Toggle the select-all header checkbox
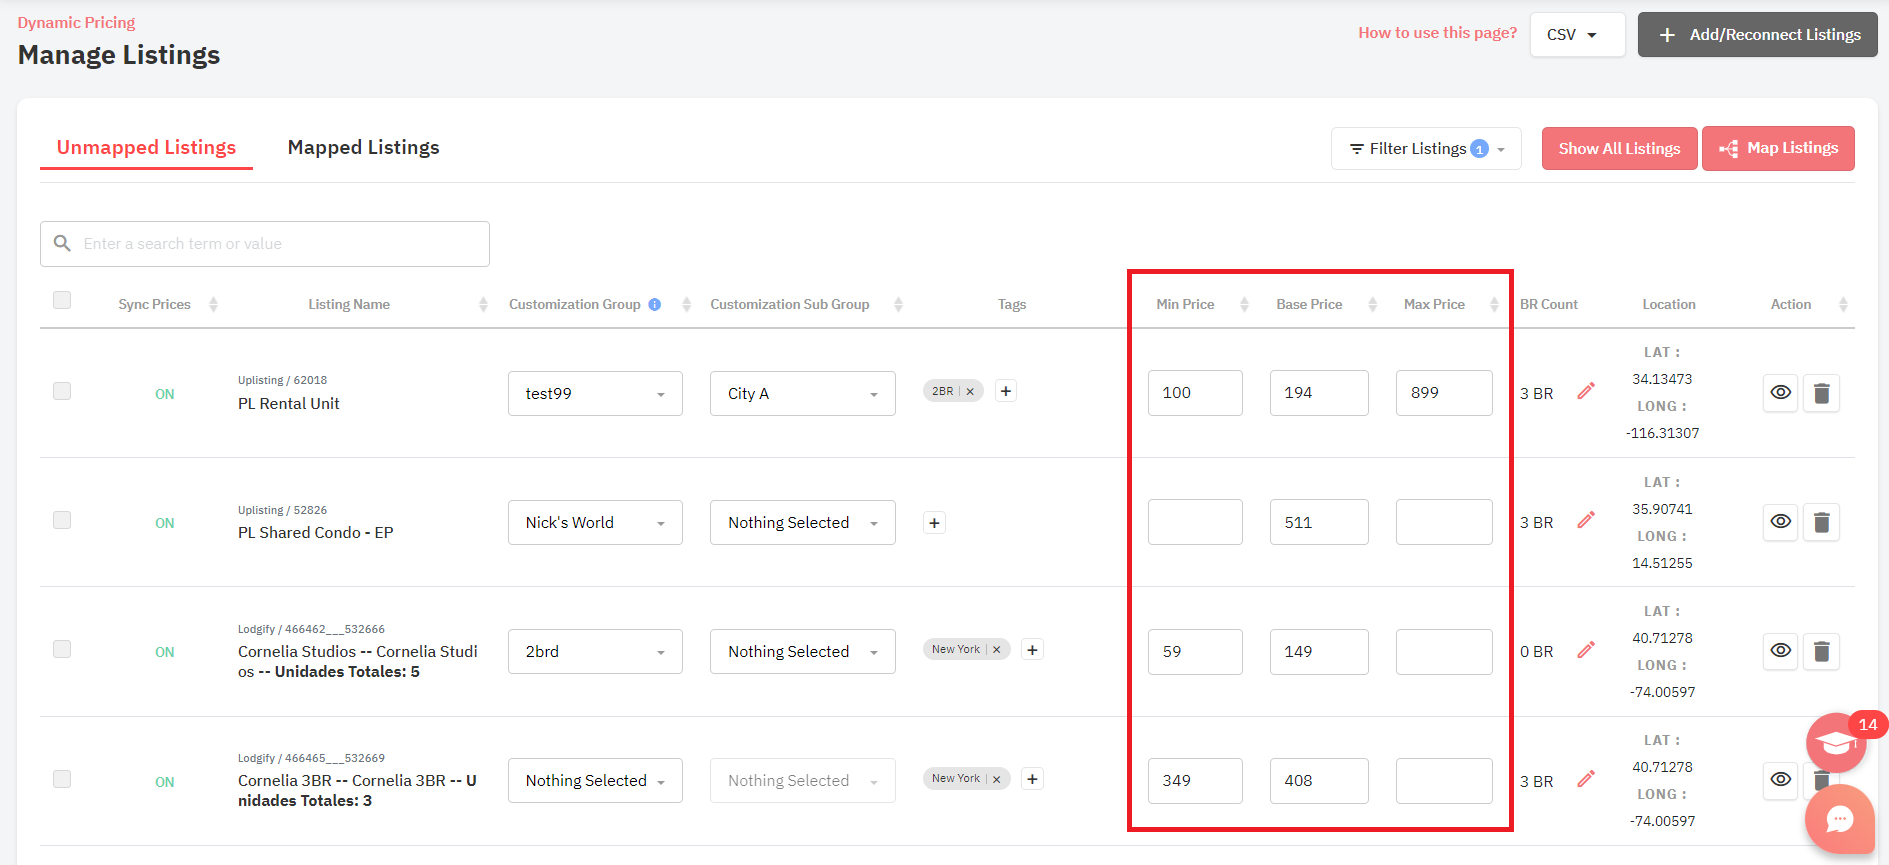 [x=62, y=300]
